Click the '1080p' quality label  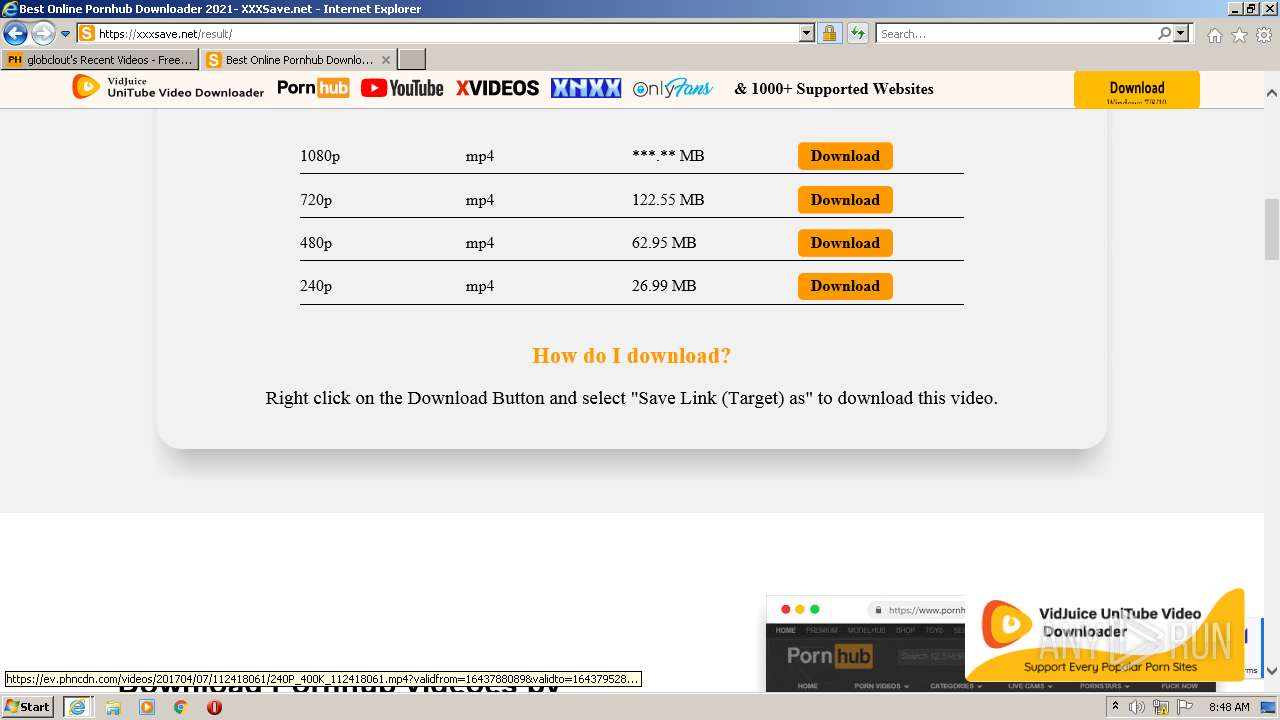click(x=320, y=156)
